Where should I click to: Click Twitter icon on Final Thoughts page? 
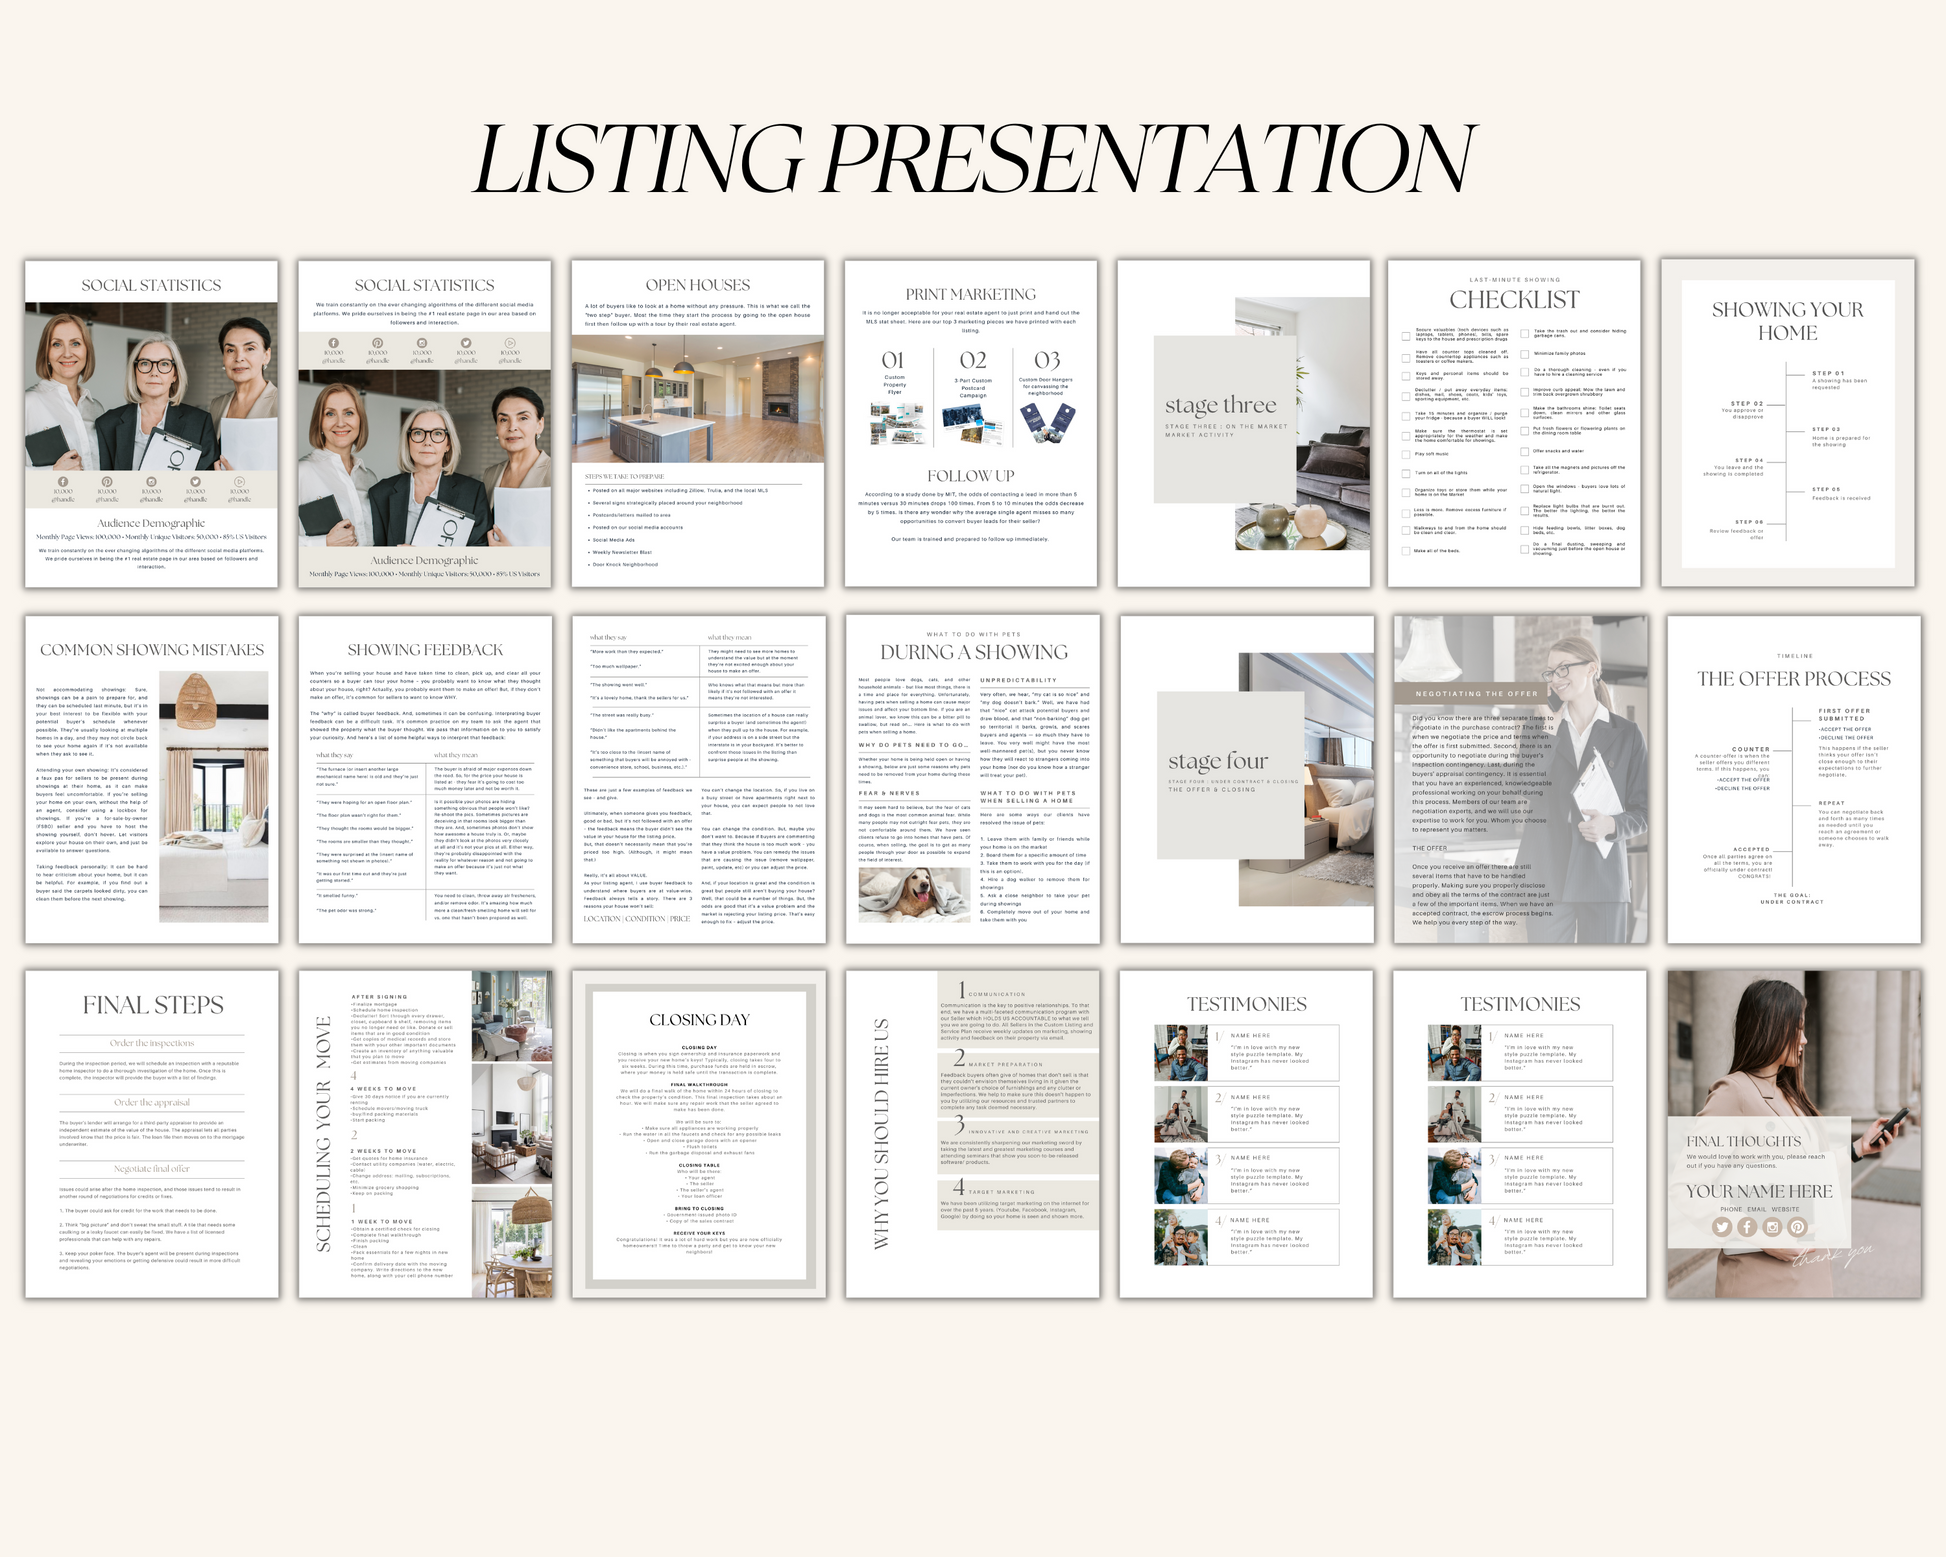(x=1721, y=1226)
